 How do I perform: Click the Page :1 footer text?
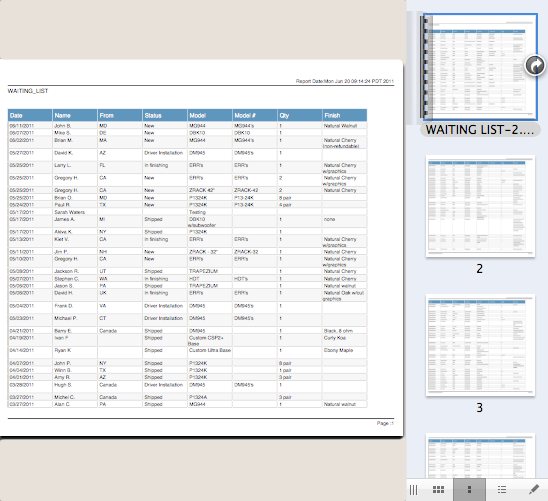click(385, 423)
